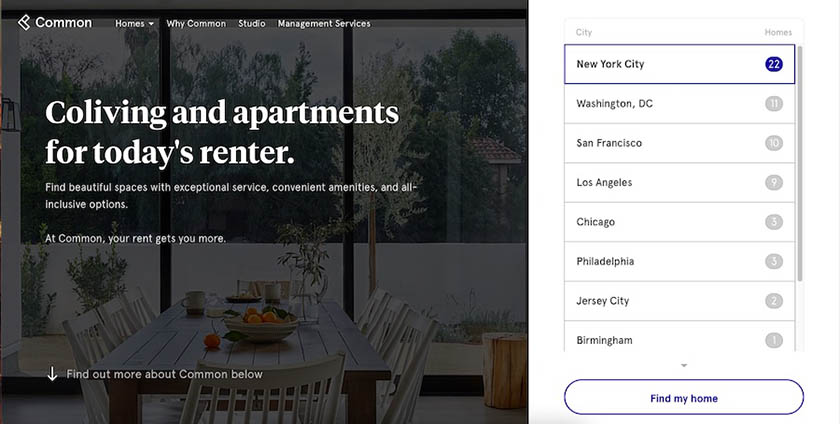The image size is (840, 424).
Task: Select Washington, DC in the city list
Action: coord(679,103)
